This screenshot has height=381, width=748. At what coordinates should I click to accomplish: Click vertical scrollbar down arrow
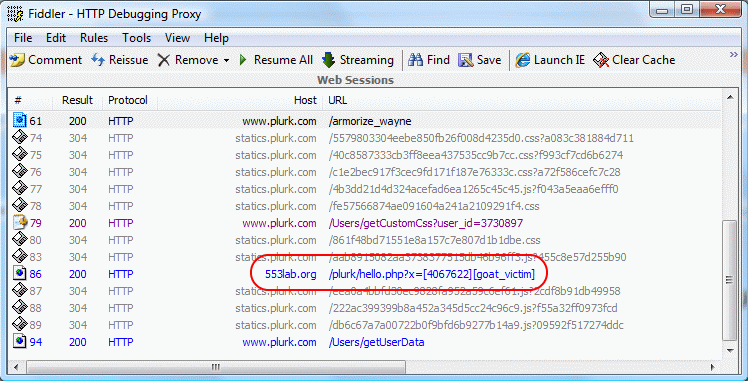click(730, 351)
